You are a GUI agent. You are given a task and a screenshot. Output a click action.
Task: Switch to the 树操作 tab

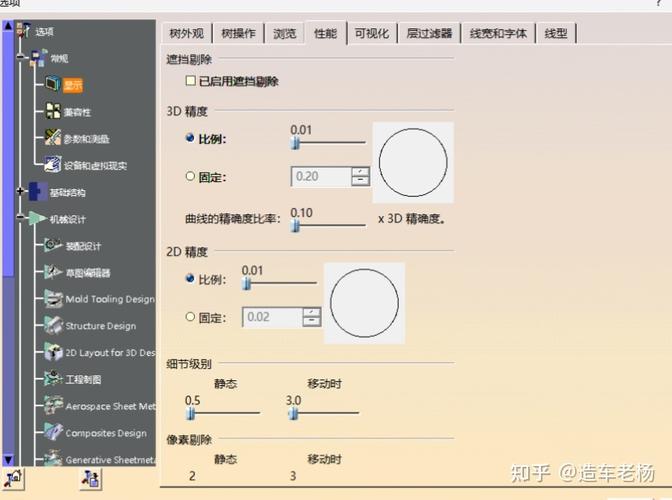238,33
